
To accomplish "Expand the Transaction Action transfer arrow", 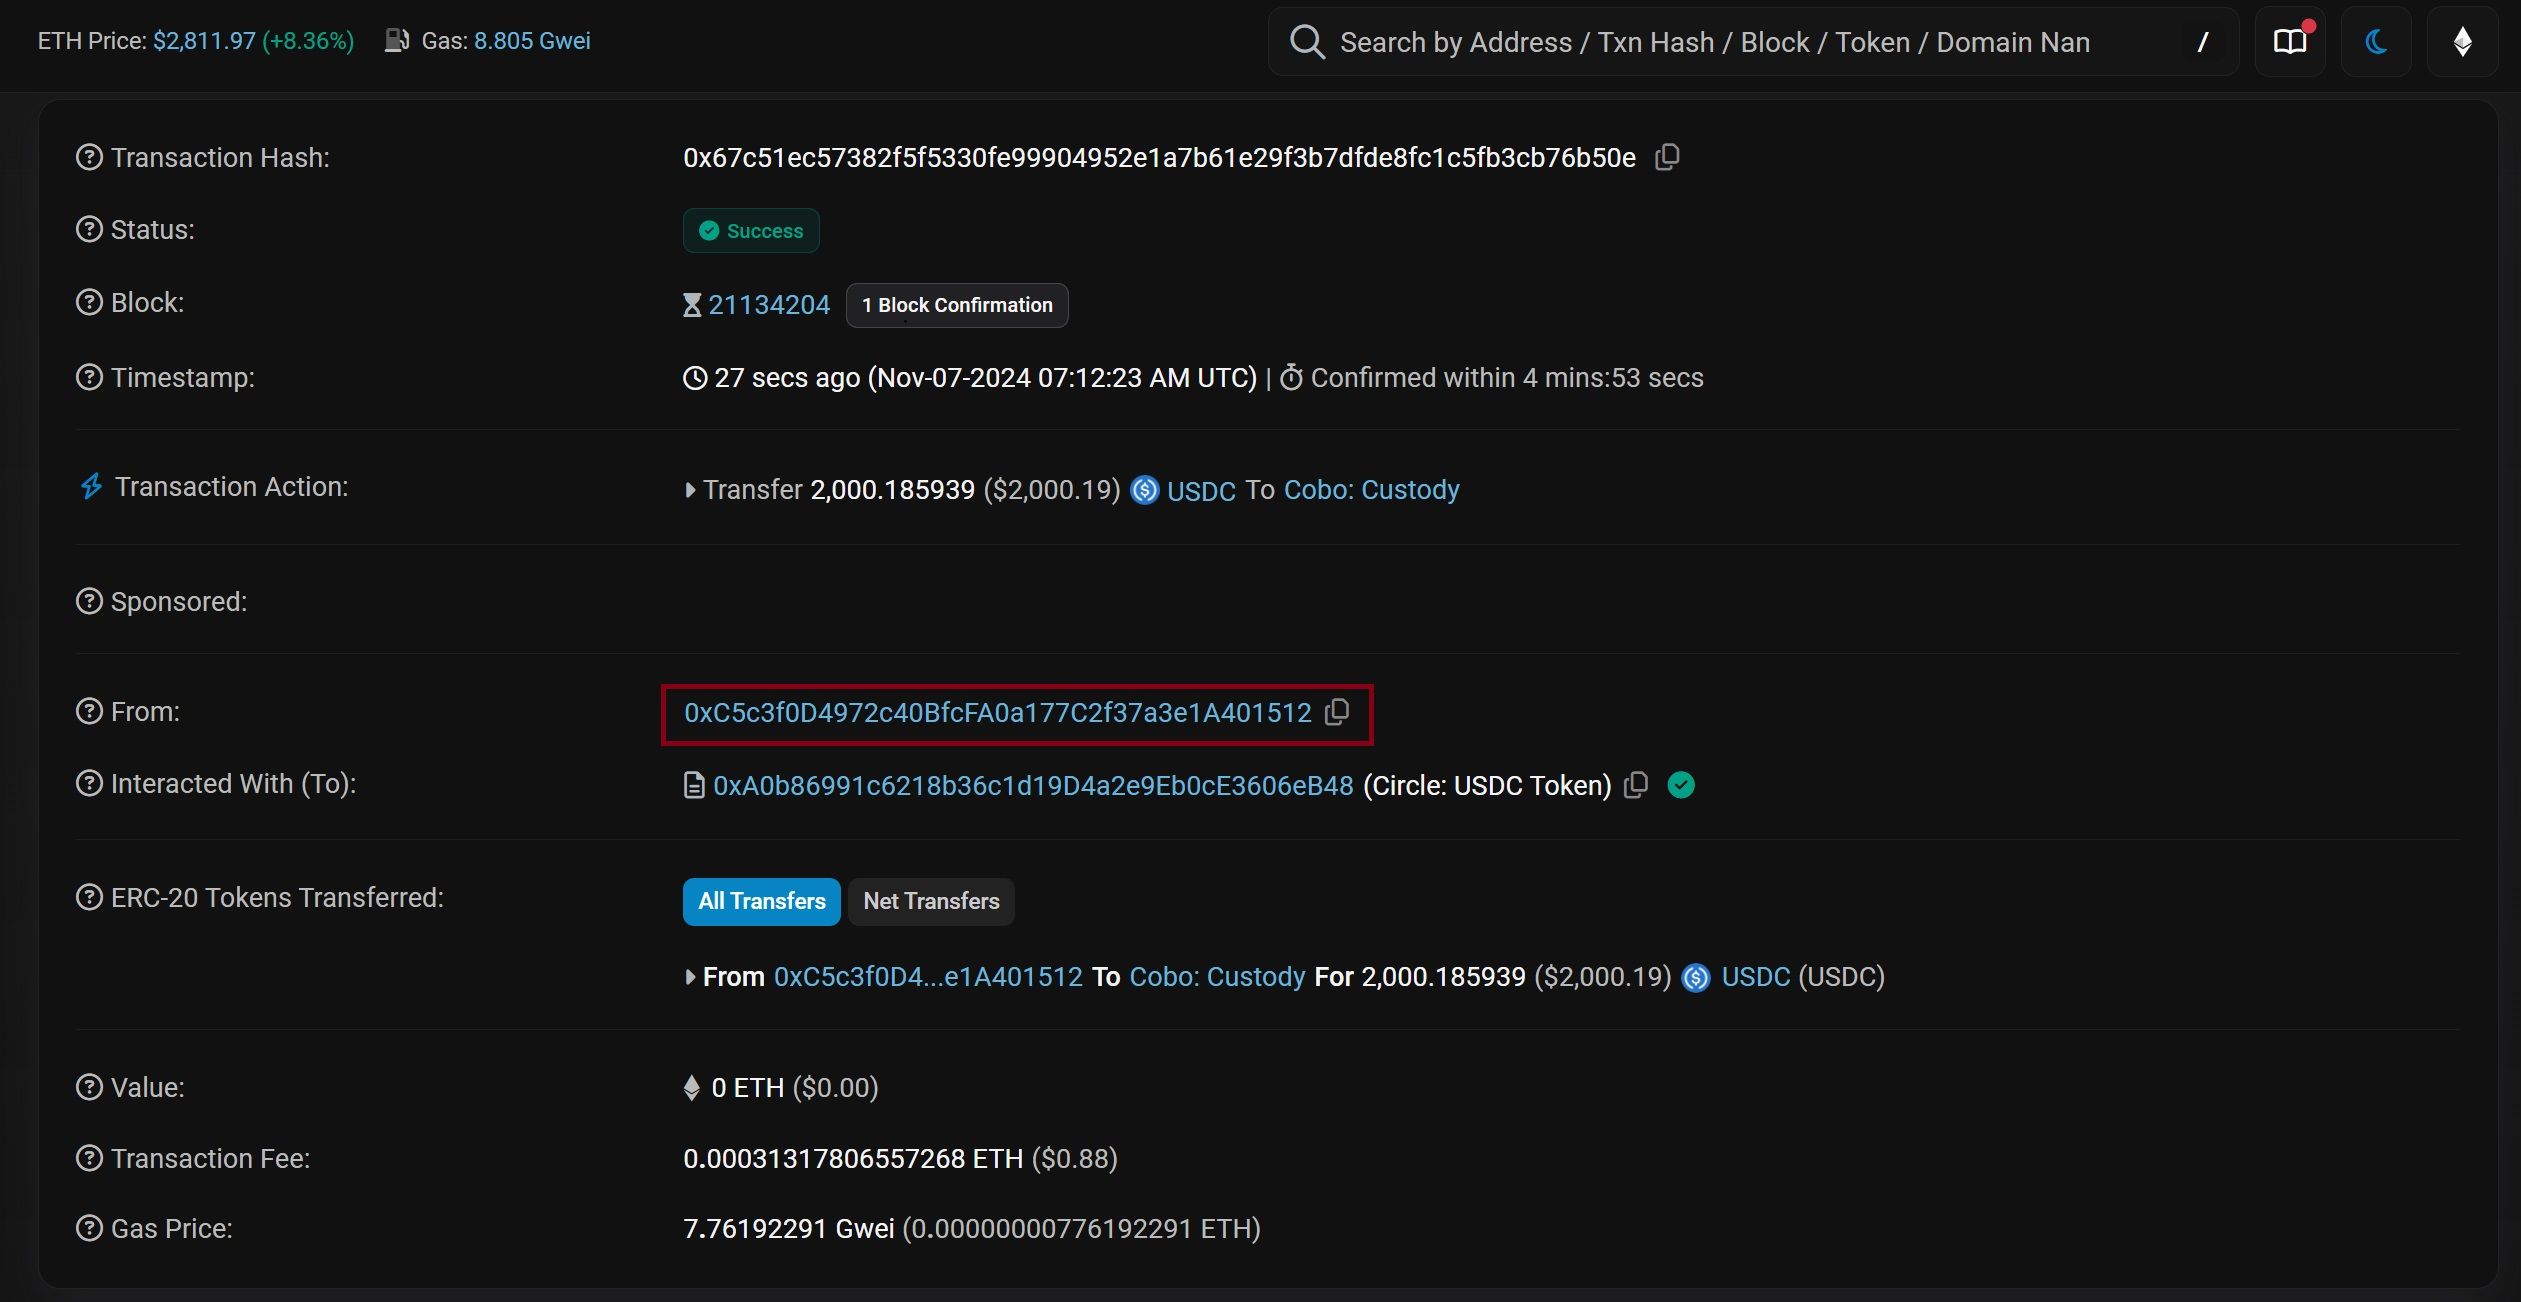I will pos(690,490).
